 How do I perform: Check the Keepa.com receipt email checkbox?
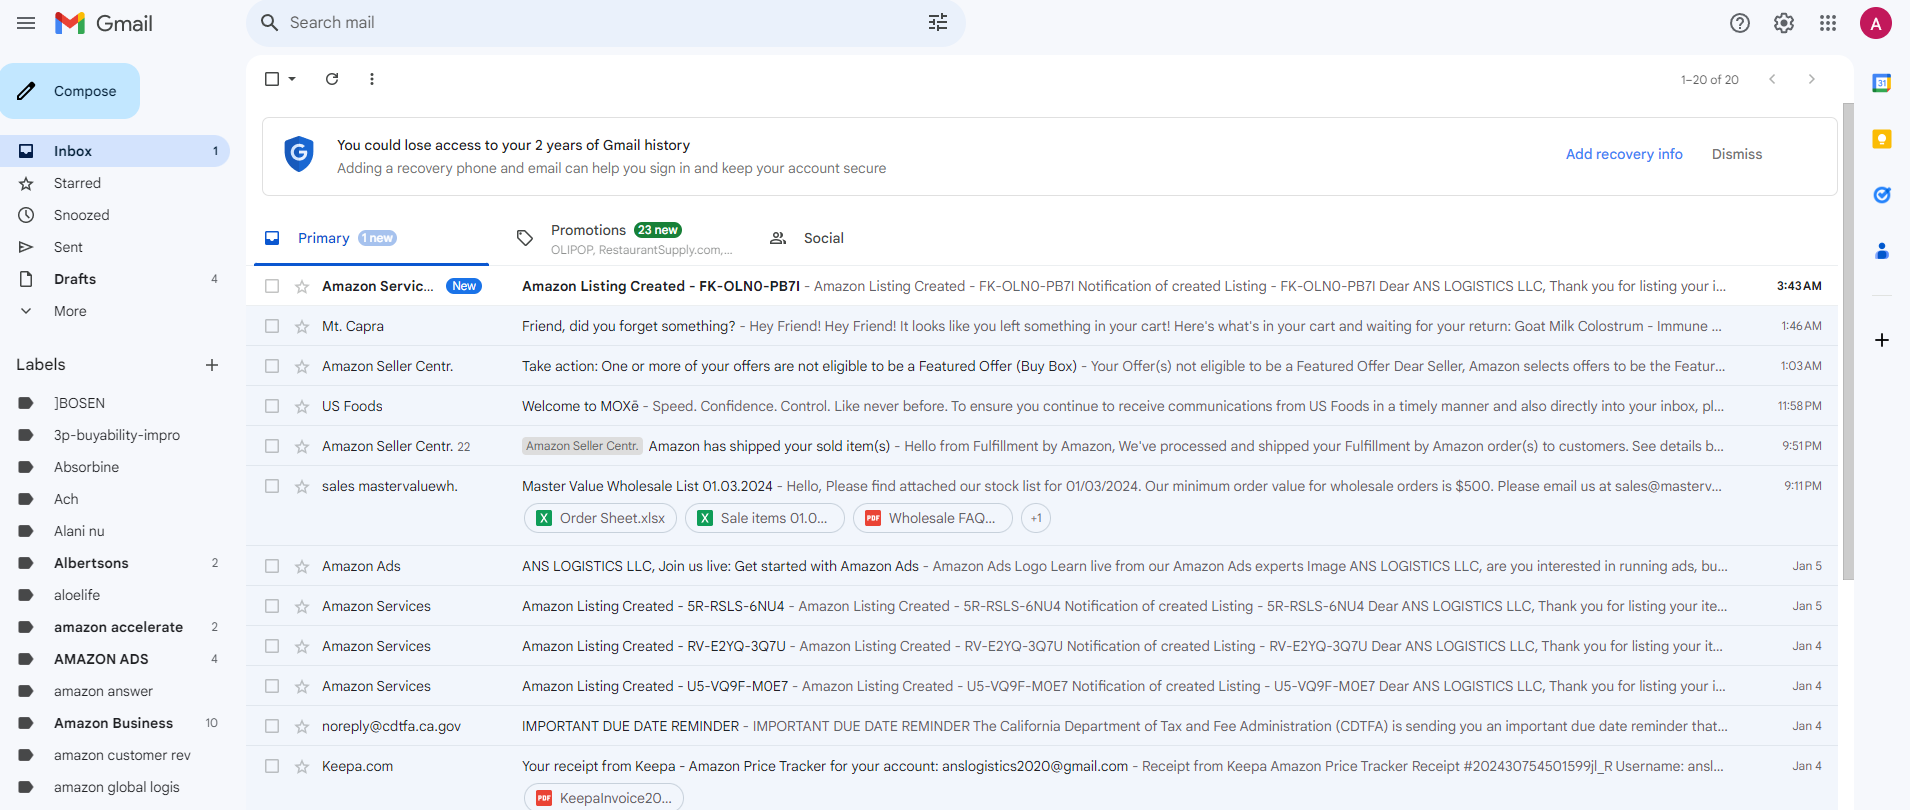tap(272, 766)
